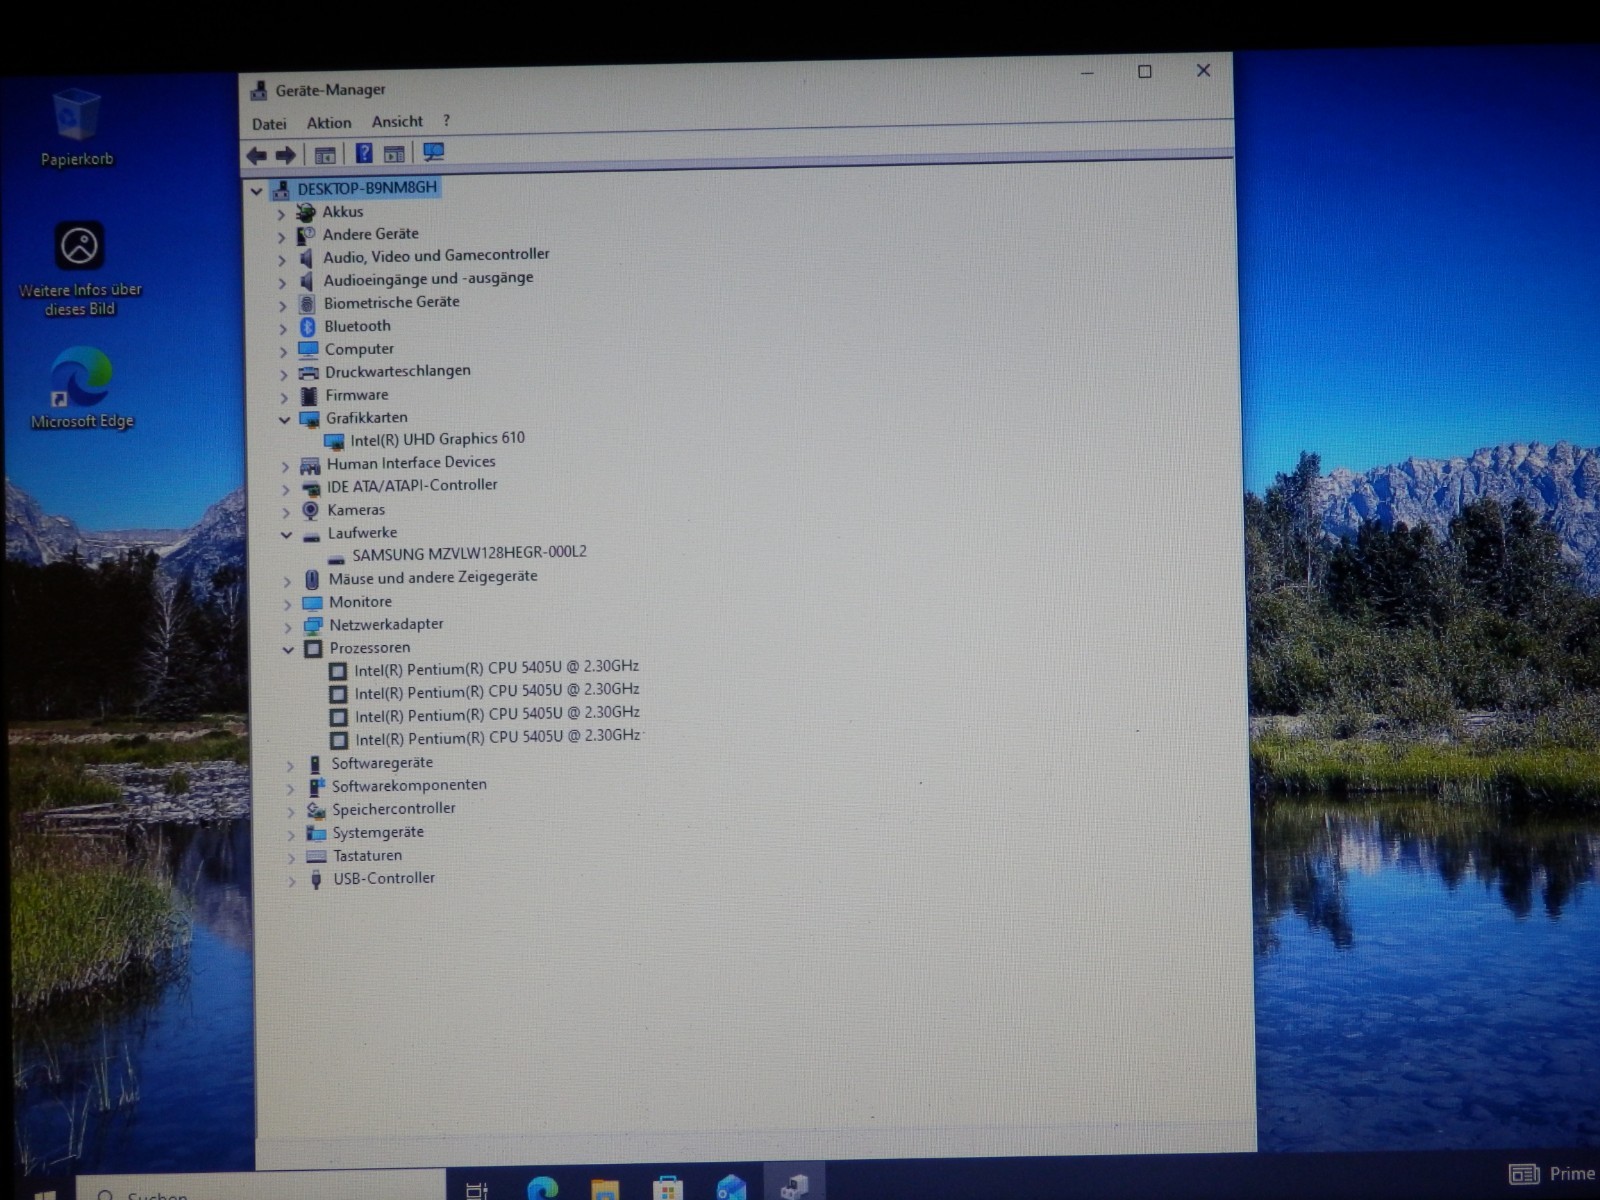Click the Tastaturen keyboard icon

click(x=316, y=856)
